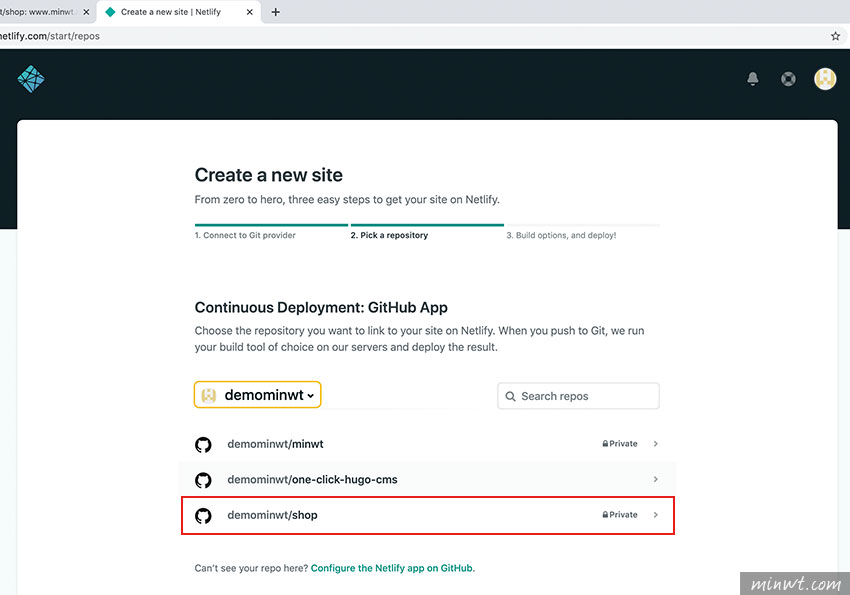The image size is (850, 595).
Task: Click GitHub icon beside one-click-hugo-cms
Action: point(203,480)
